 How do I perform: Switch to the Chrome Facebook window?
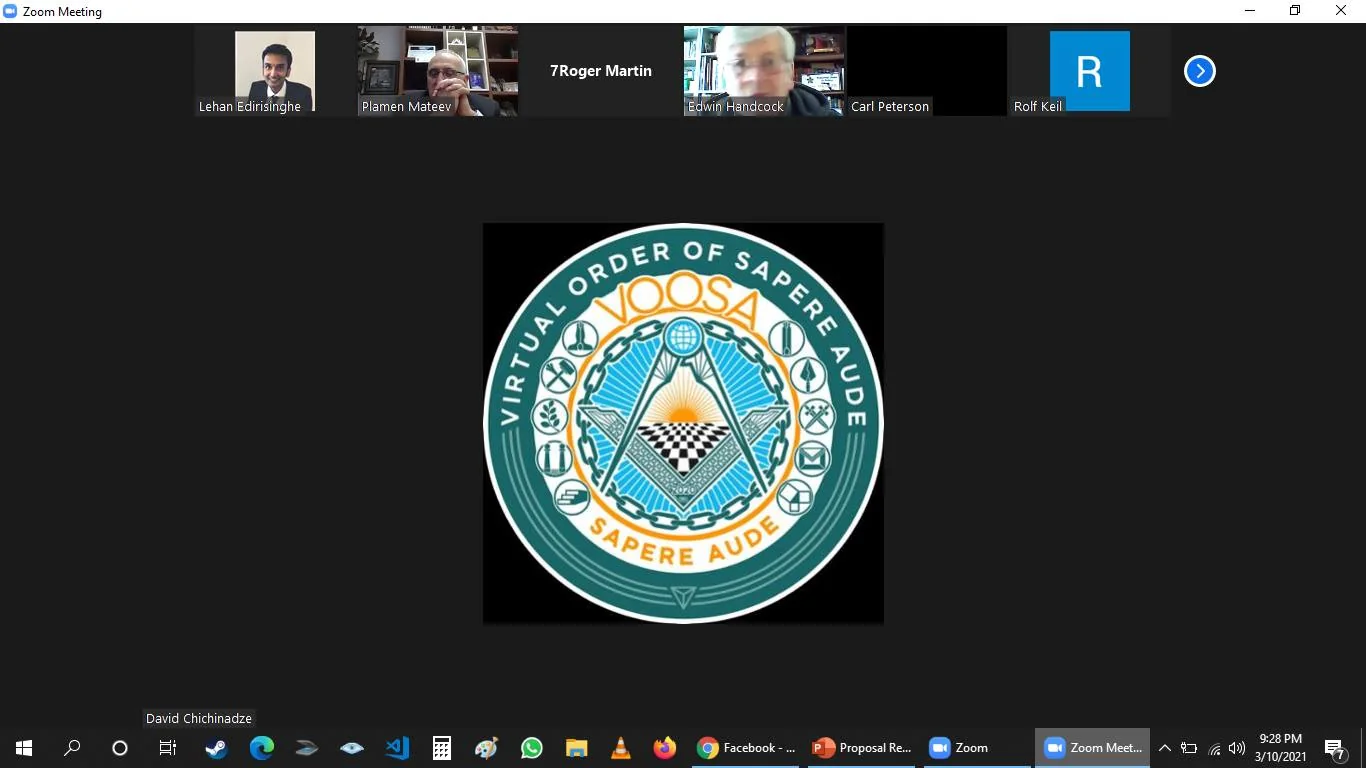[x=747, y=748]
